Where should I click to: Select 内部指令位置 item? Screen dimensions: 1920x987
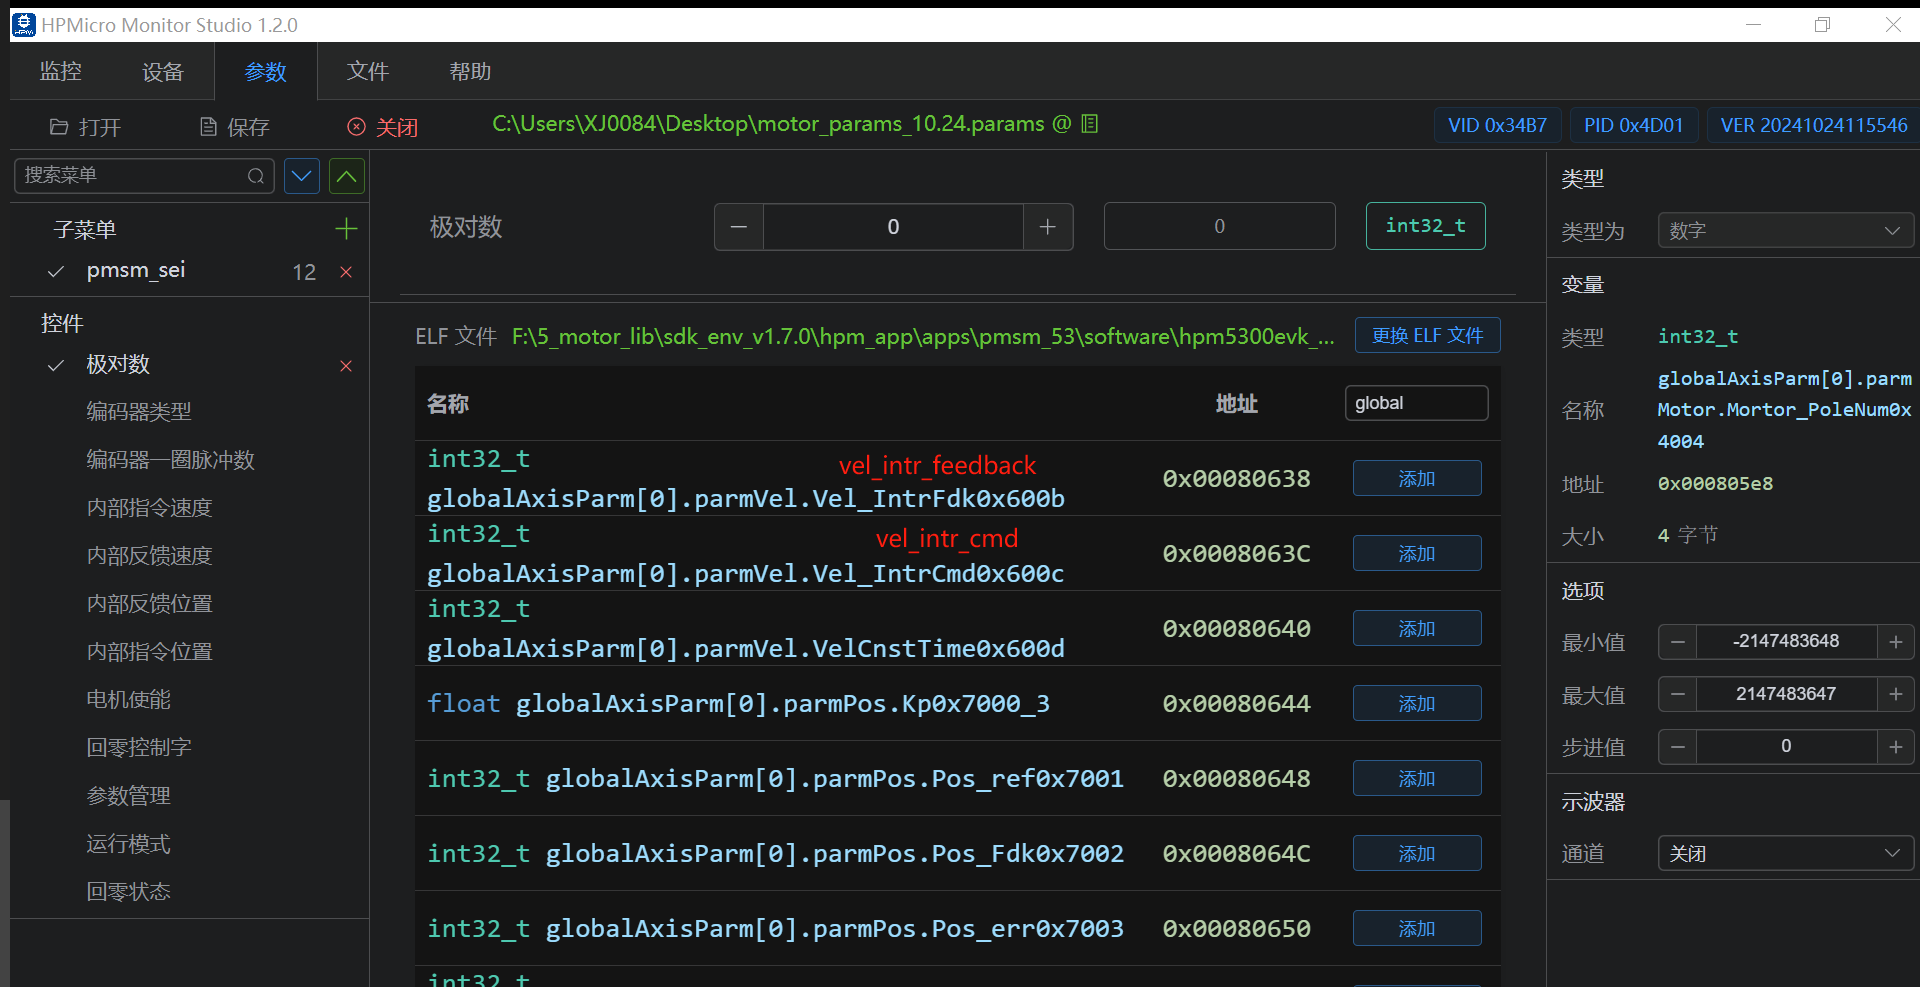click(x=150, y=652)
